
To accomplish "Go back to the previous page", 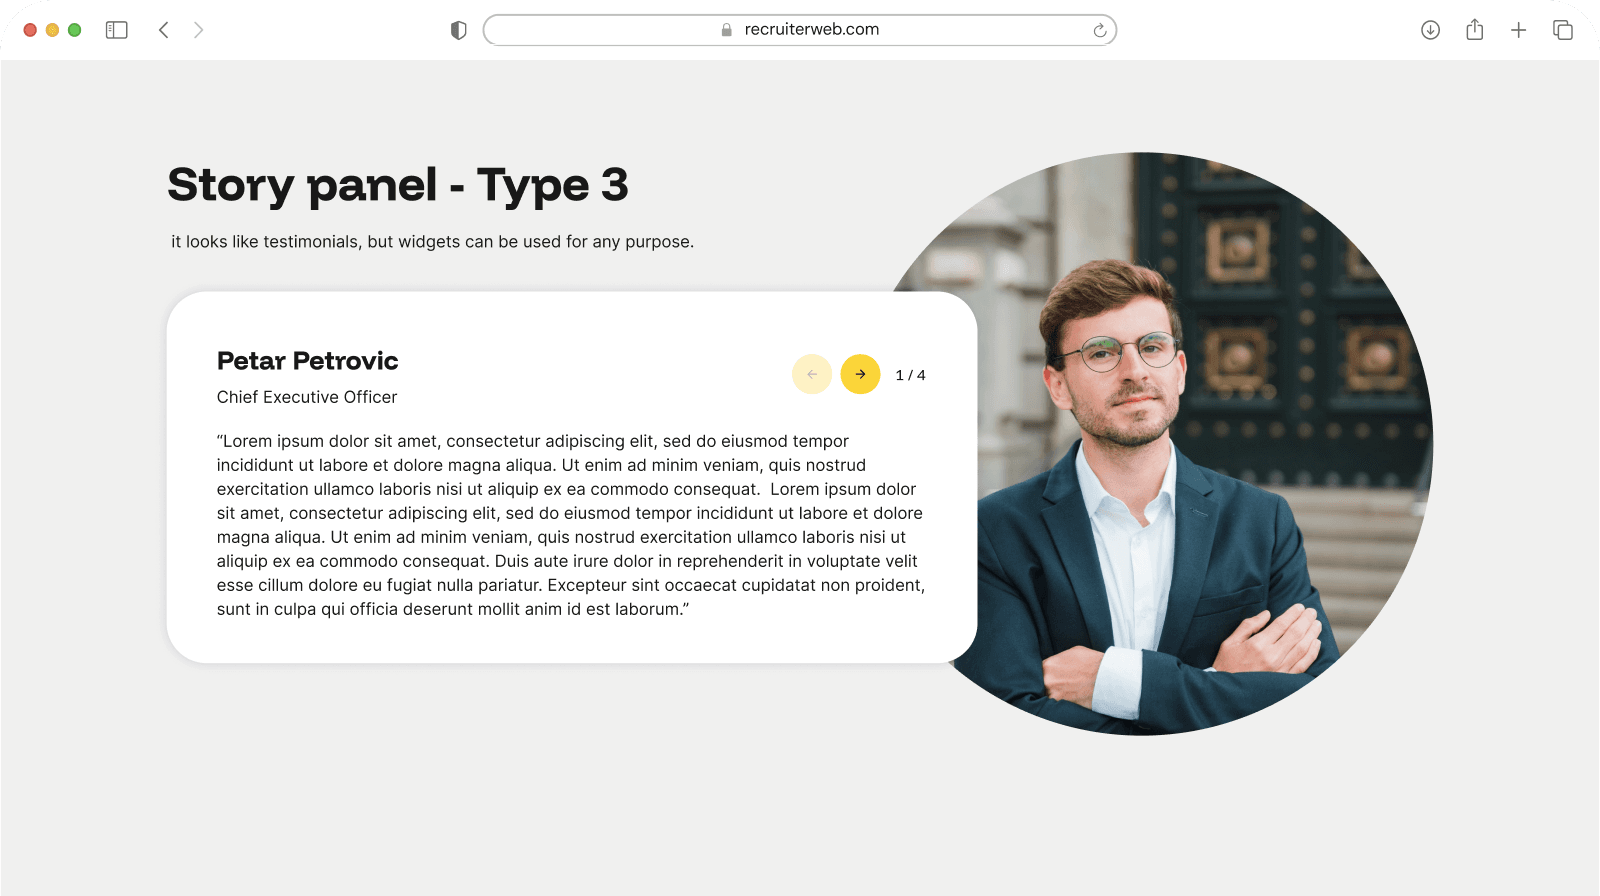I will (164, 30).
